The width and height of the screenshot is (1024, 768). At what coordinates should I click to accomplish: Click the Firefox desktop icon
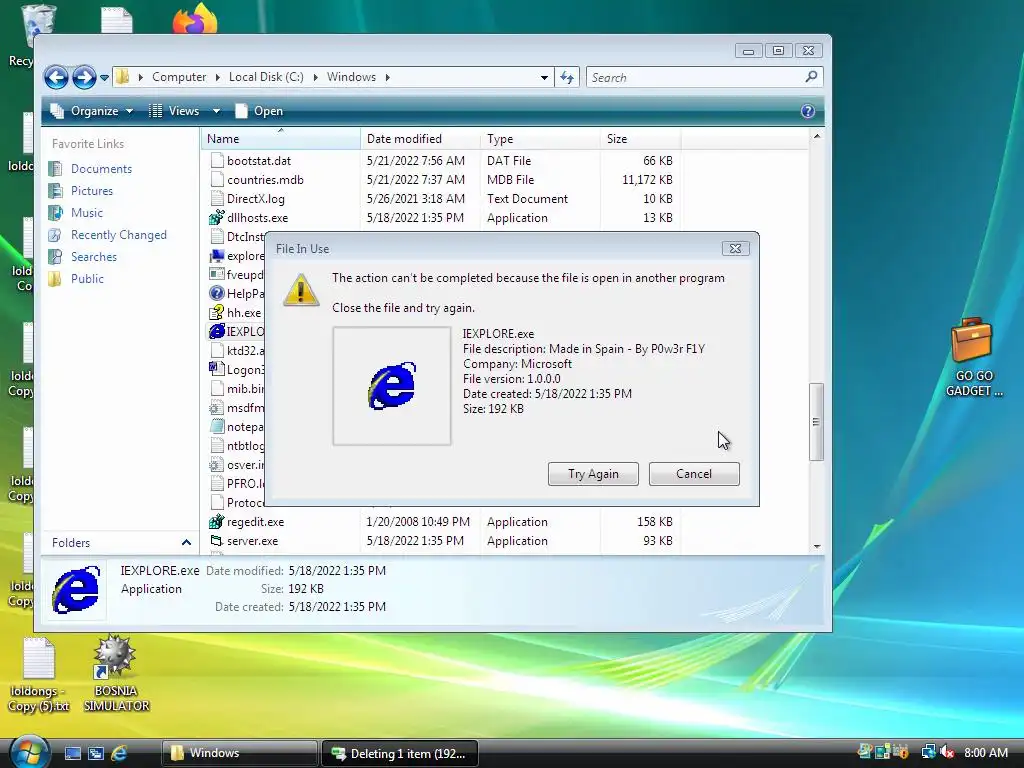tap(195, 18)
